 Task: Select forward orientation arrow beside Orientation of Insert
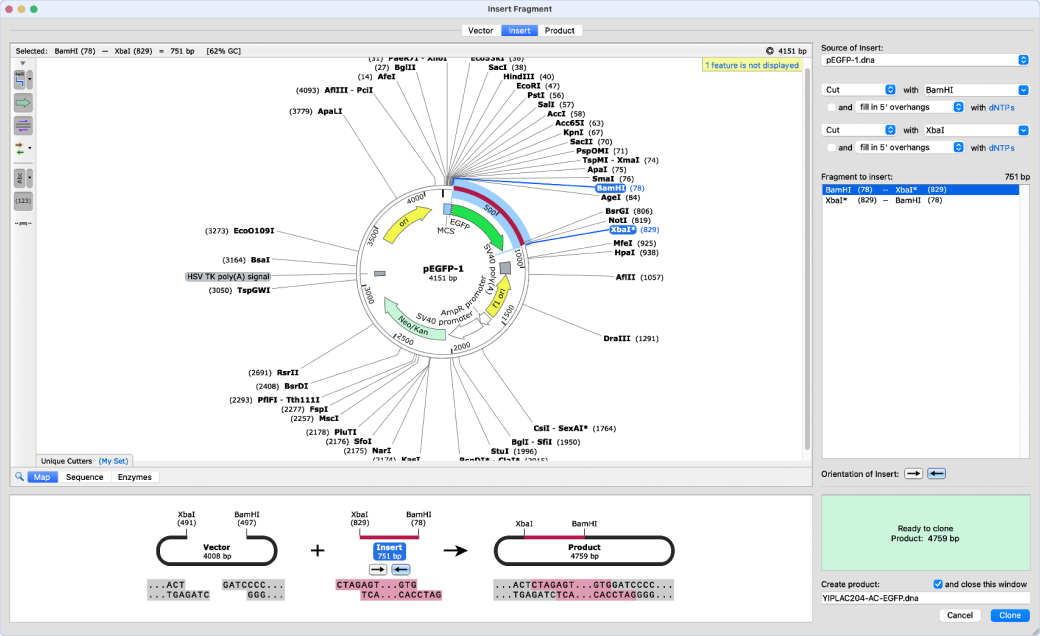pyautogui.click(x=913, y=474)
